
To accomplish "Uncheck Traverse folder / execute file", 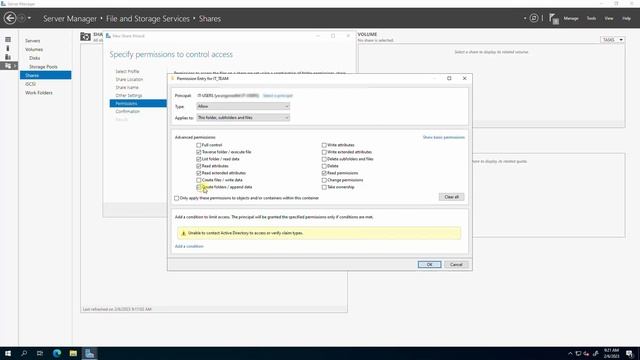I will pos(199,152).
